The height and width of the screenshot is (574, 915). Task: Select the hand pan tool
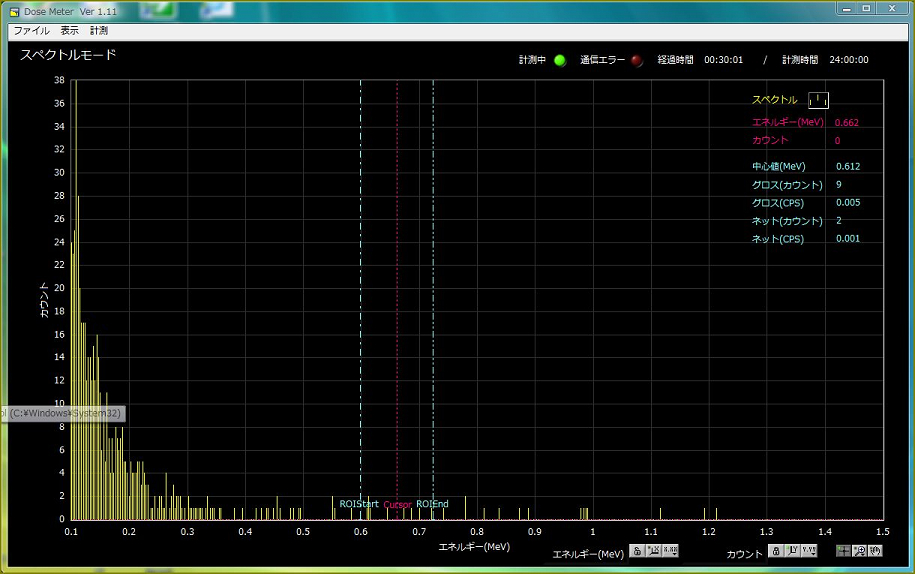(x=875, y=551)
